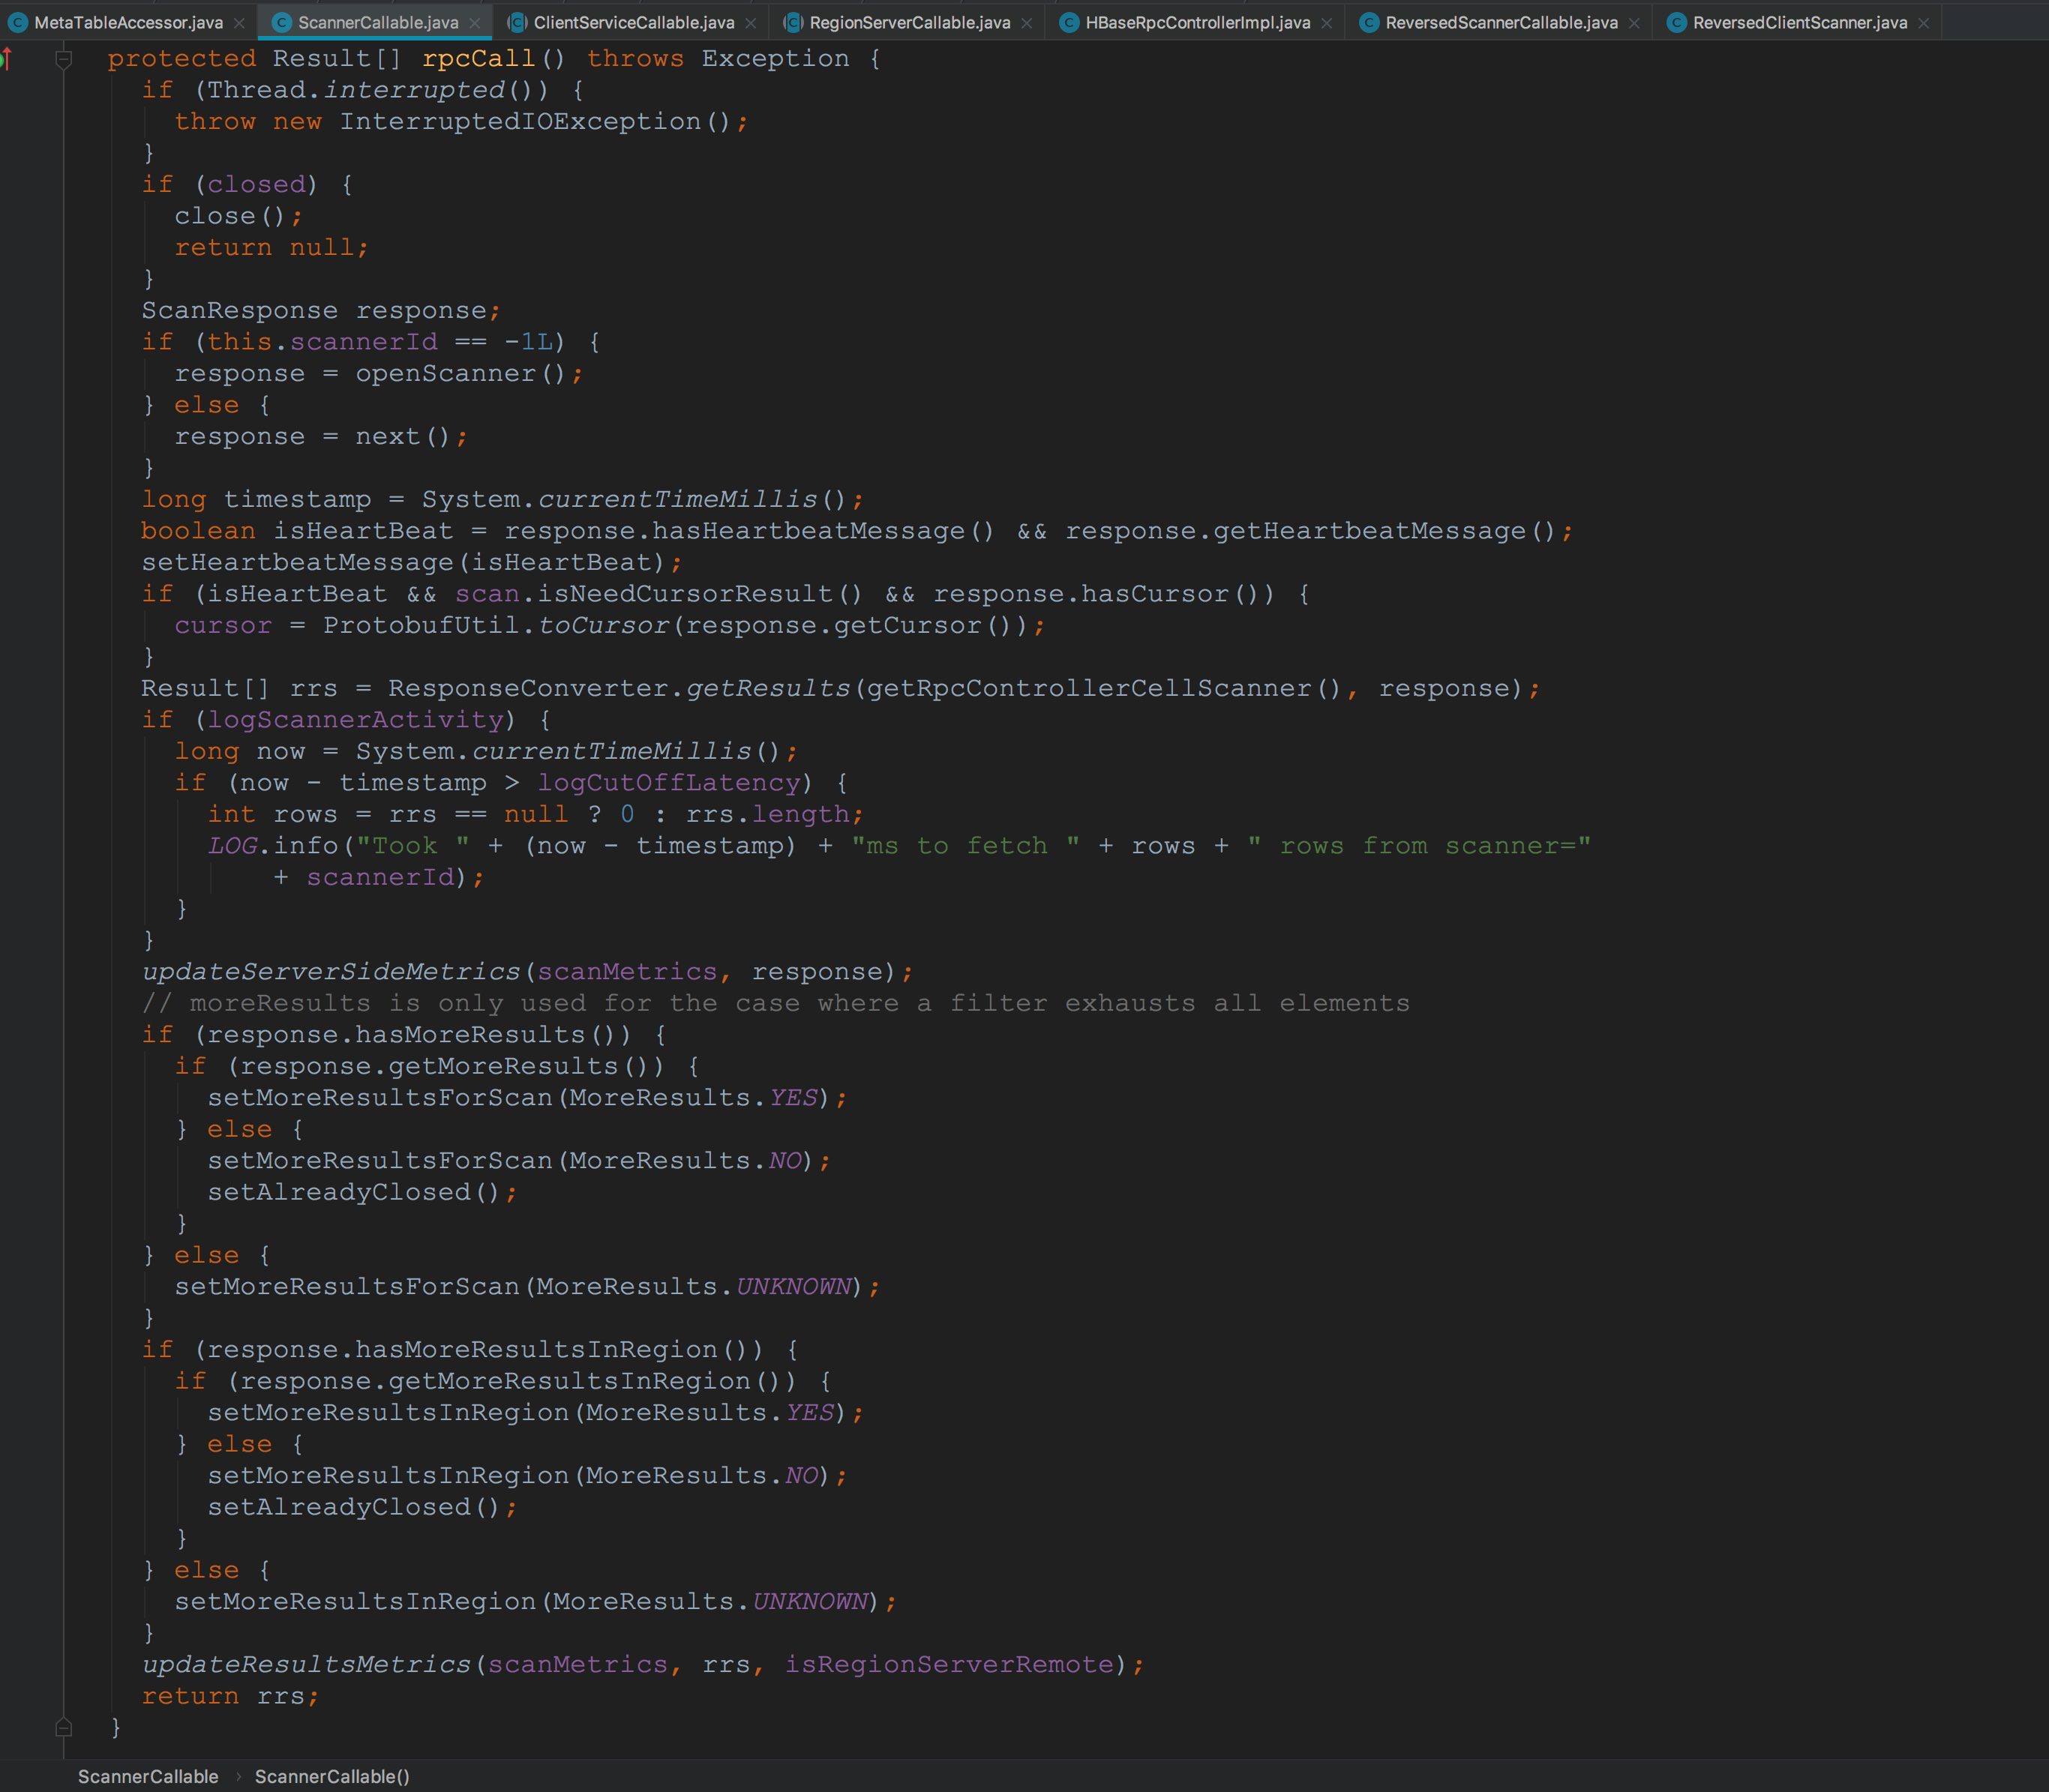
Task: Click currentTimeMillis in timestamp declaration
Action: [x=679, y=499]
